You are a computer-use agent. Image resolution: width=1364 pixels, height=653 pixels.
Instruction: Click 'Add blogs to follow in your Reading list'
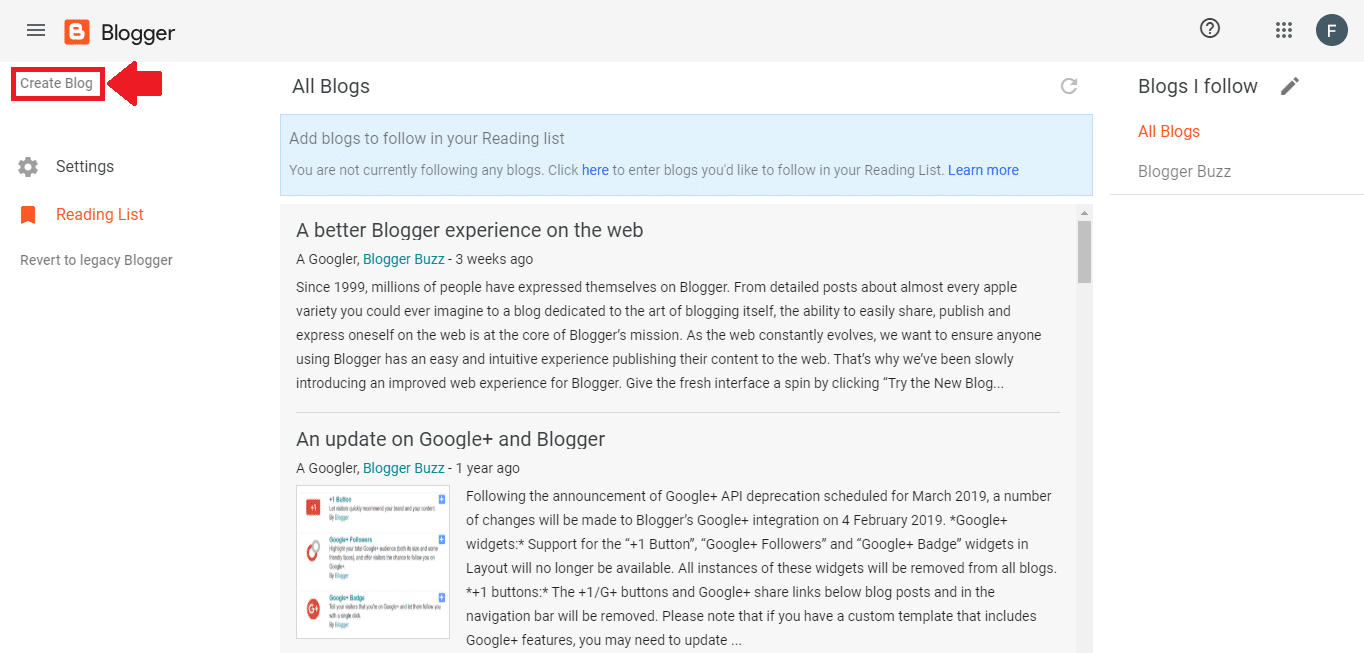click(427, 139)
